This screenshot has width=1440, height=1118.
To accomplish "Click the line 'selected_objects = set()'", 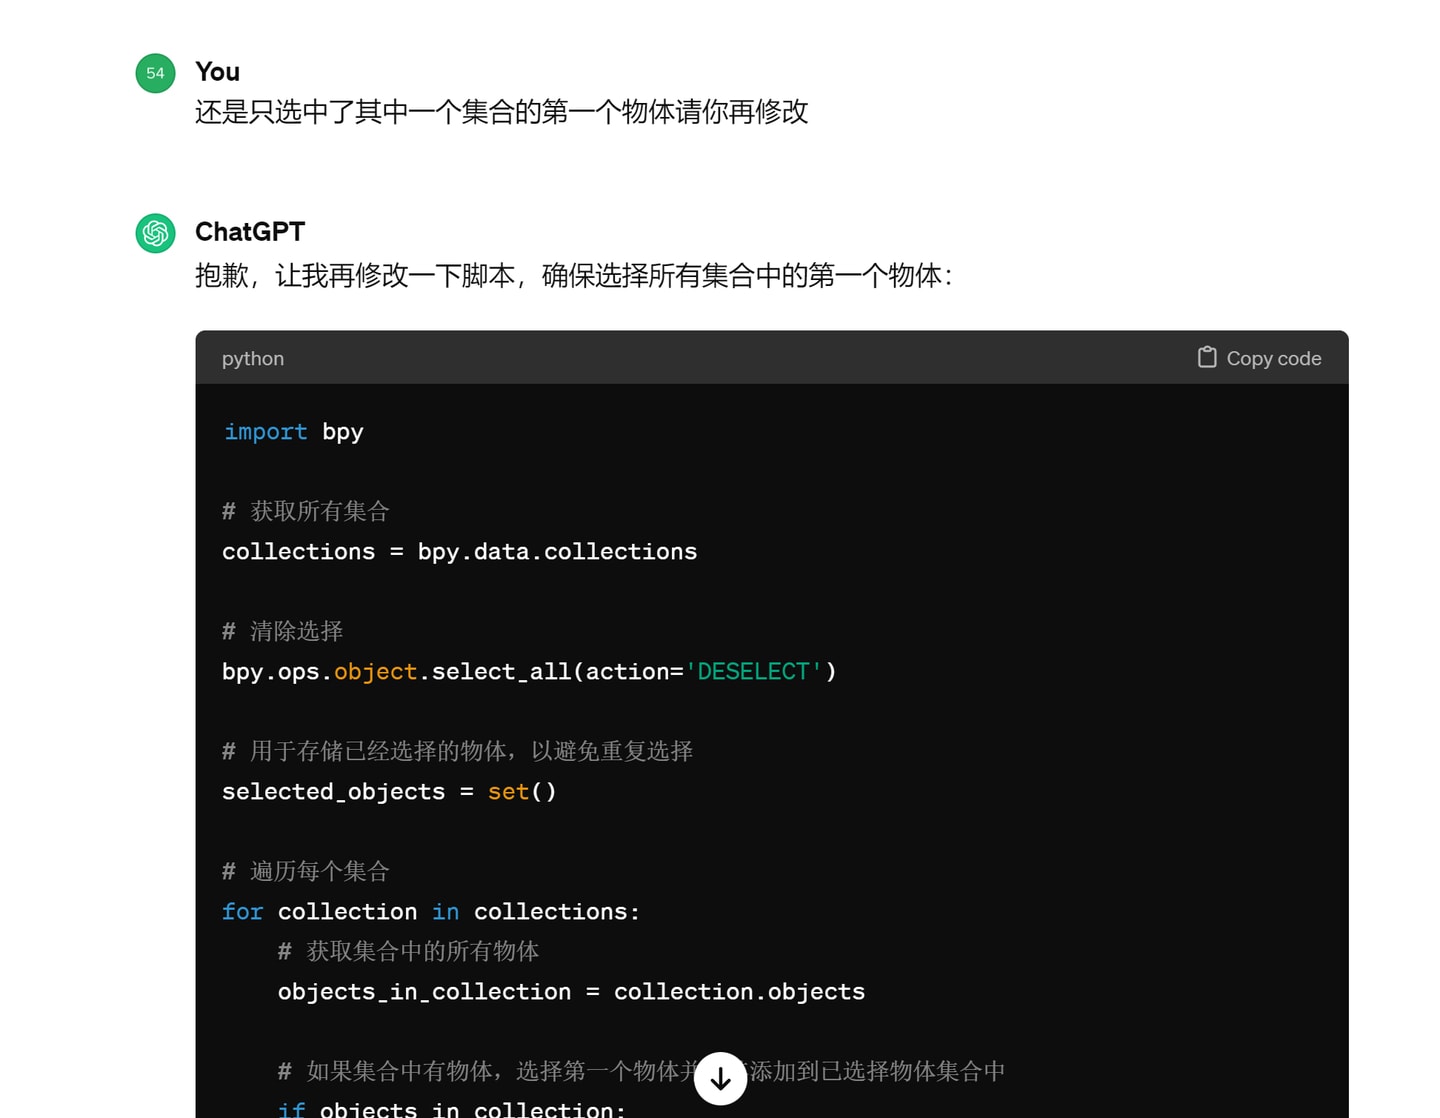I will coord(389,792).
